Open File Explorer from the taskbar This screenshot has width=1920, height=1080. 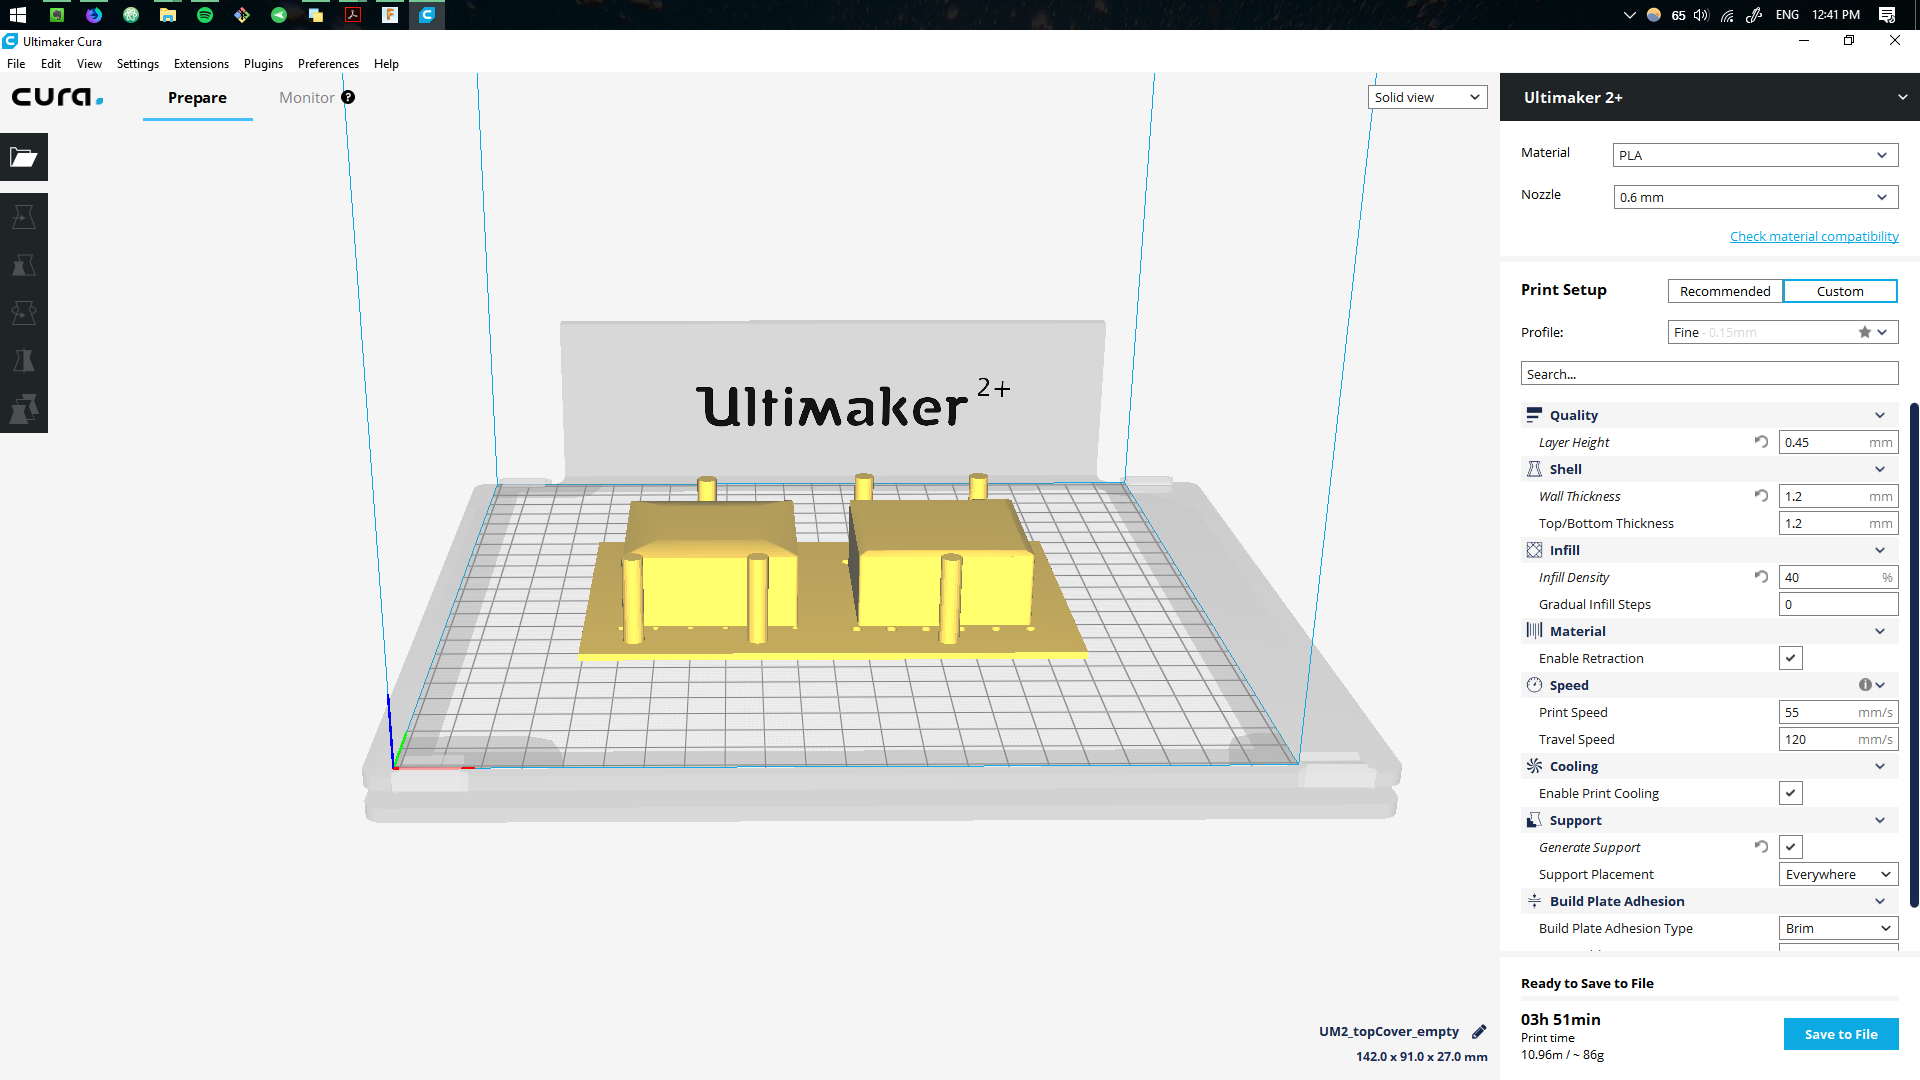[x=168, y=15]
